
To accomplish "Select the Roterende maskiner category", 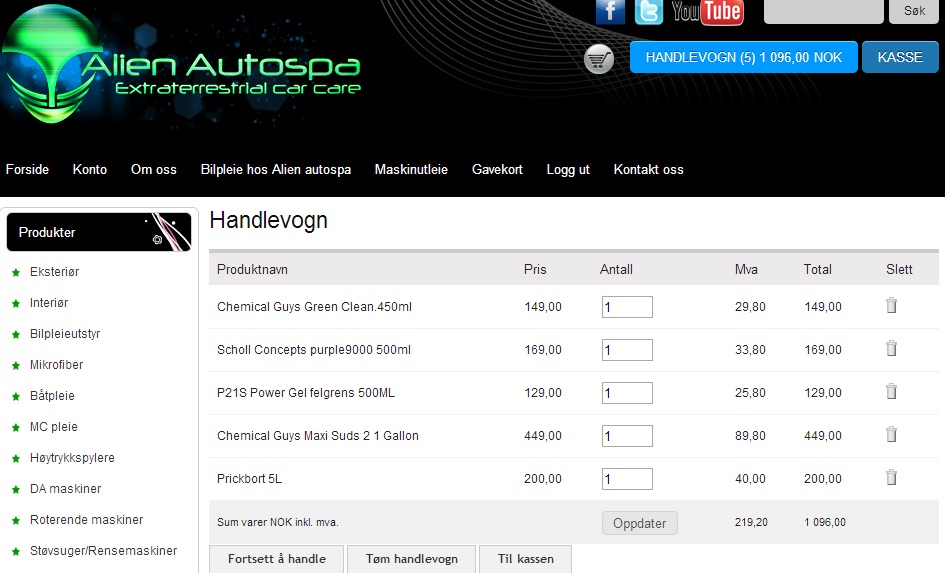I will [x=87, y=519].
